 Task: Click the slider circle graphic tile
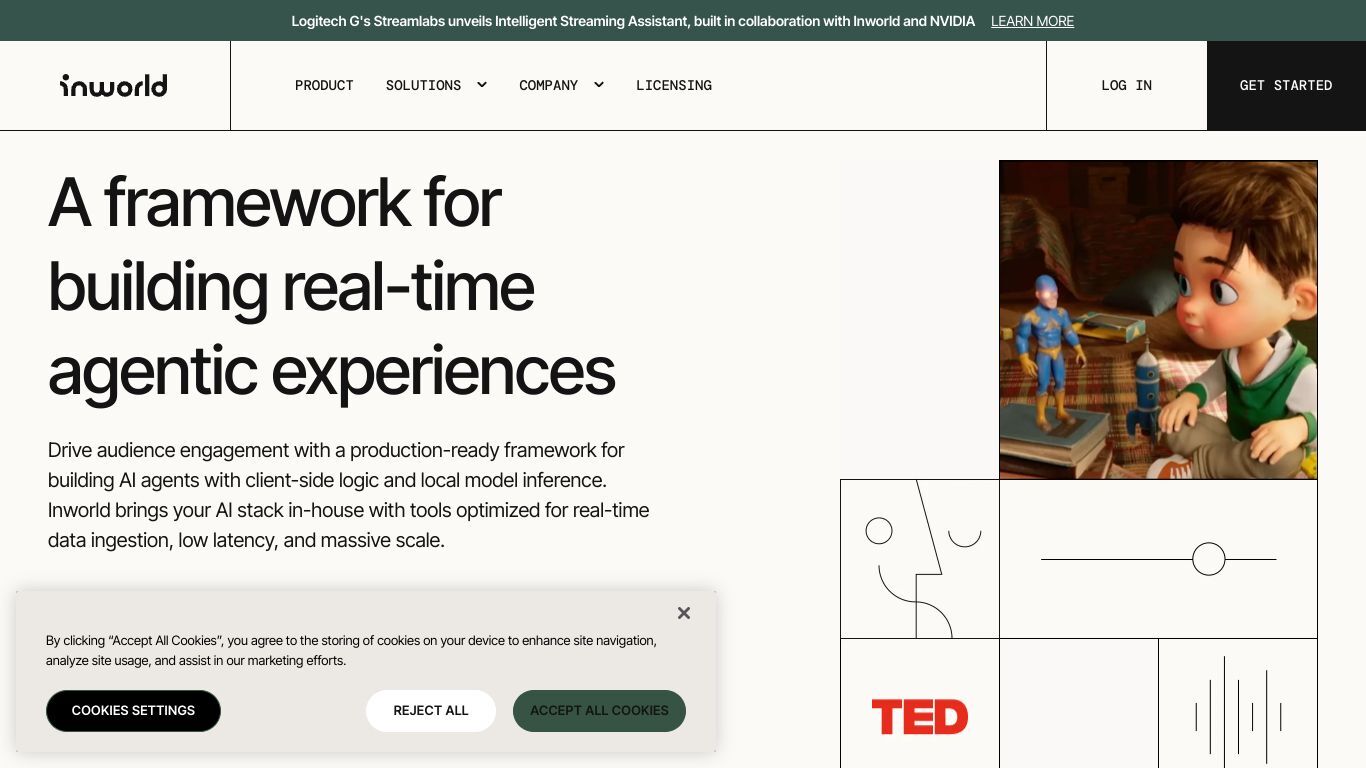click(1158, 559)
